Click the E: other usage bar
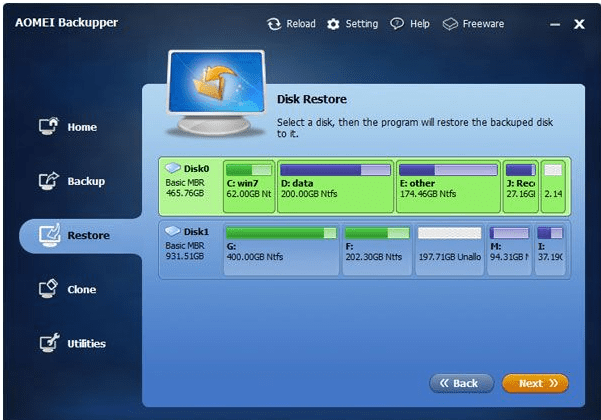 [x=448, y=170]
